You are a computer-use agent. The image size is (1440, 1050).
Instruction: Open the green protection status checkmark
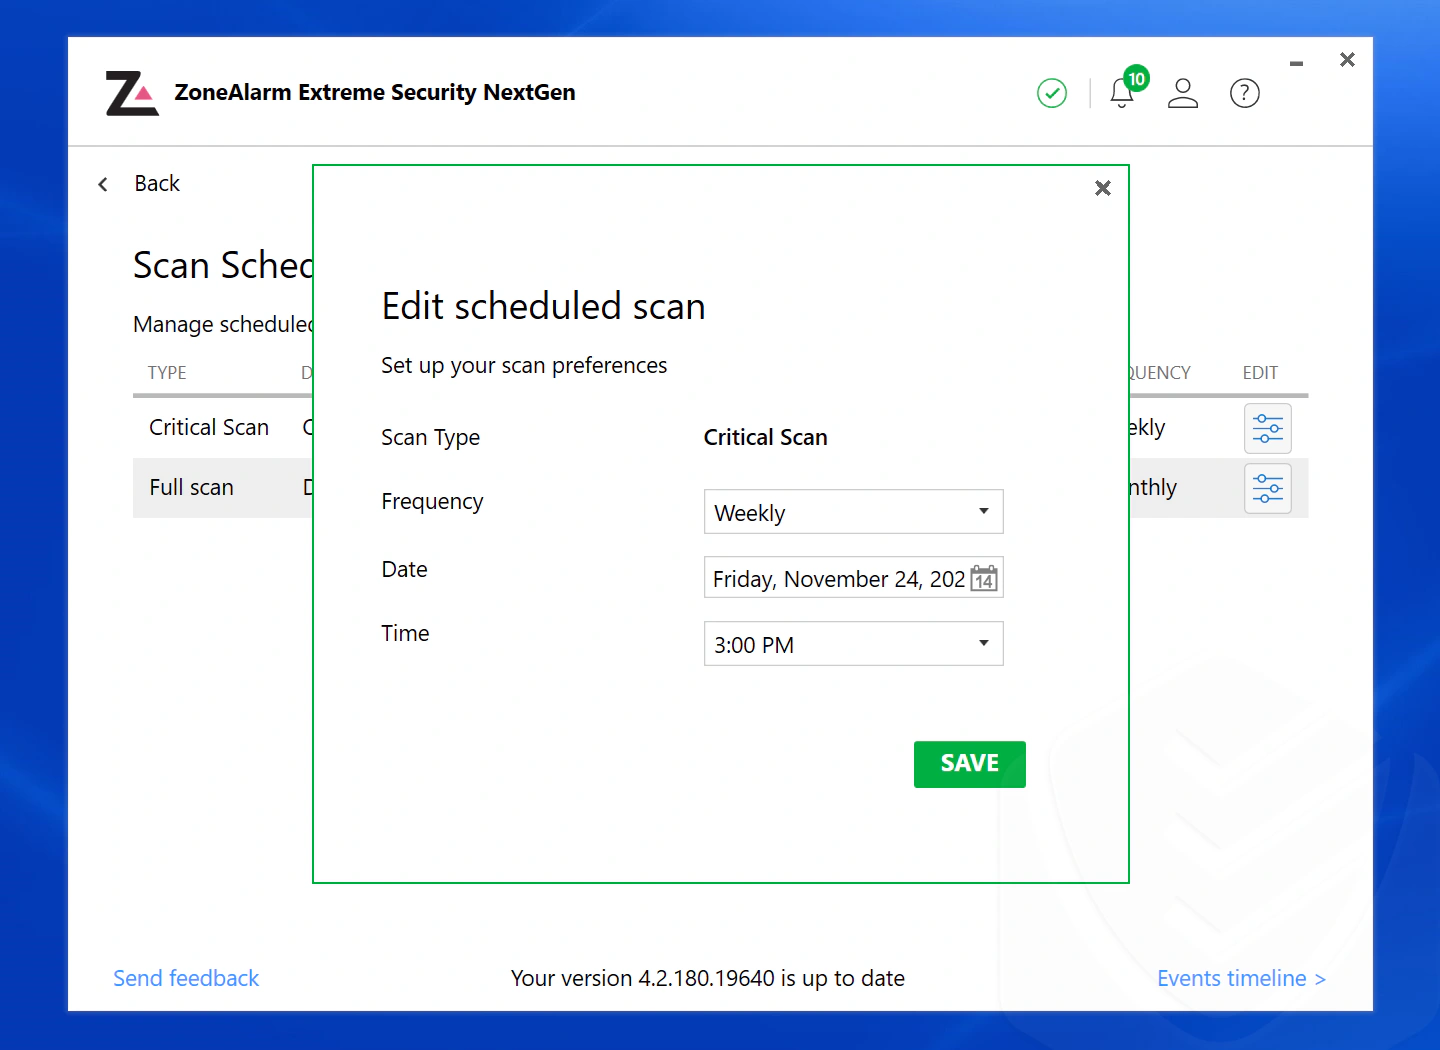(1052, 93)
